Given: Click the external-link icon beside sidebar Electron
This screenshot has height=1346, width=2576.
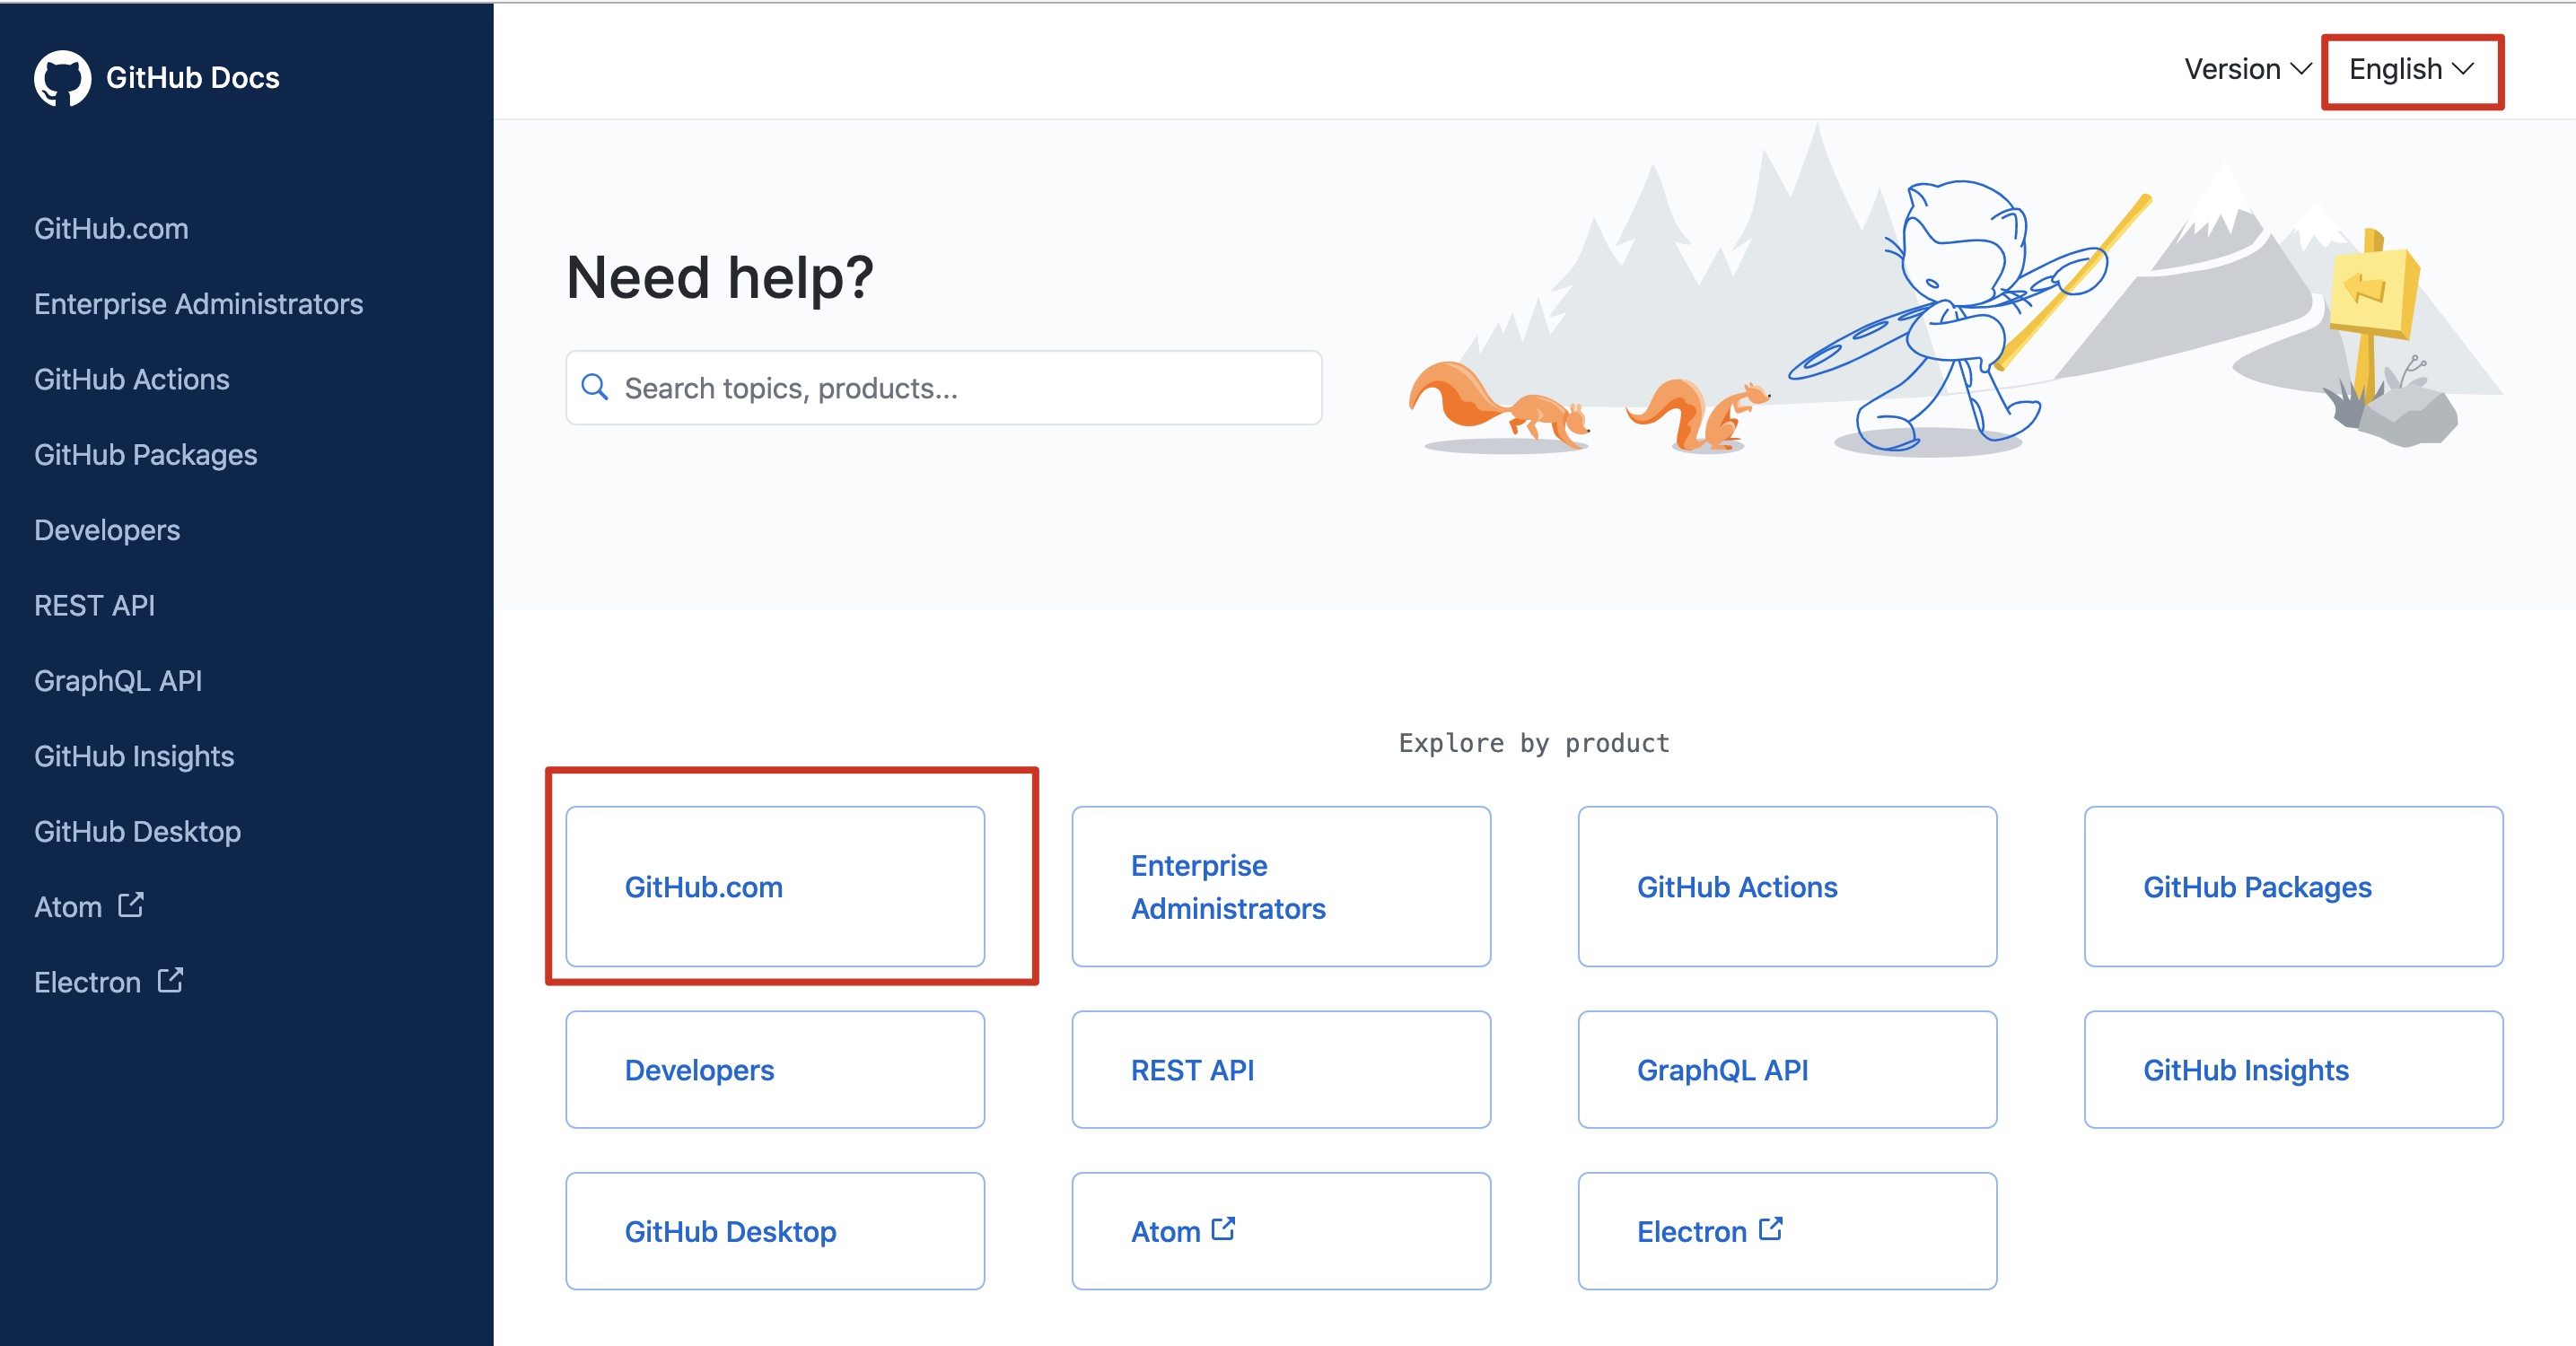Looking at the screenshot, I should [170, 980].
